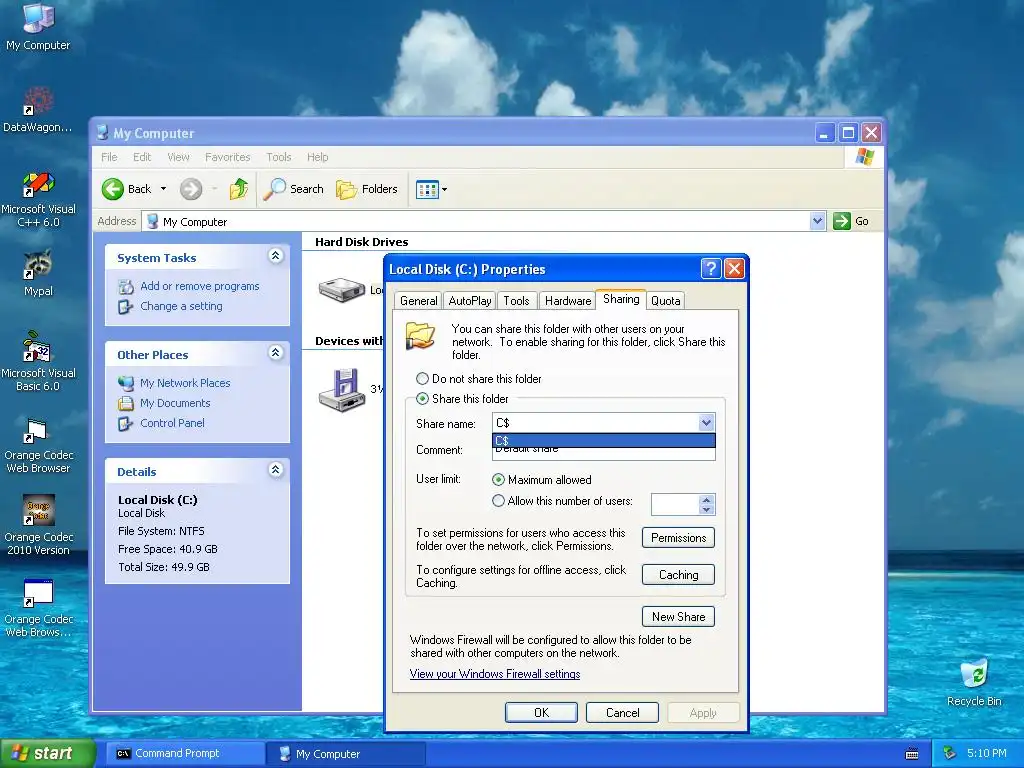Pick C$ in the share name list
This screenshot has height=768, width=1024.
(603, 441)
